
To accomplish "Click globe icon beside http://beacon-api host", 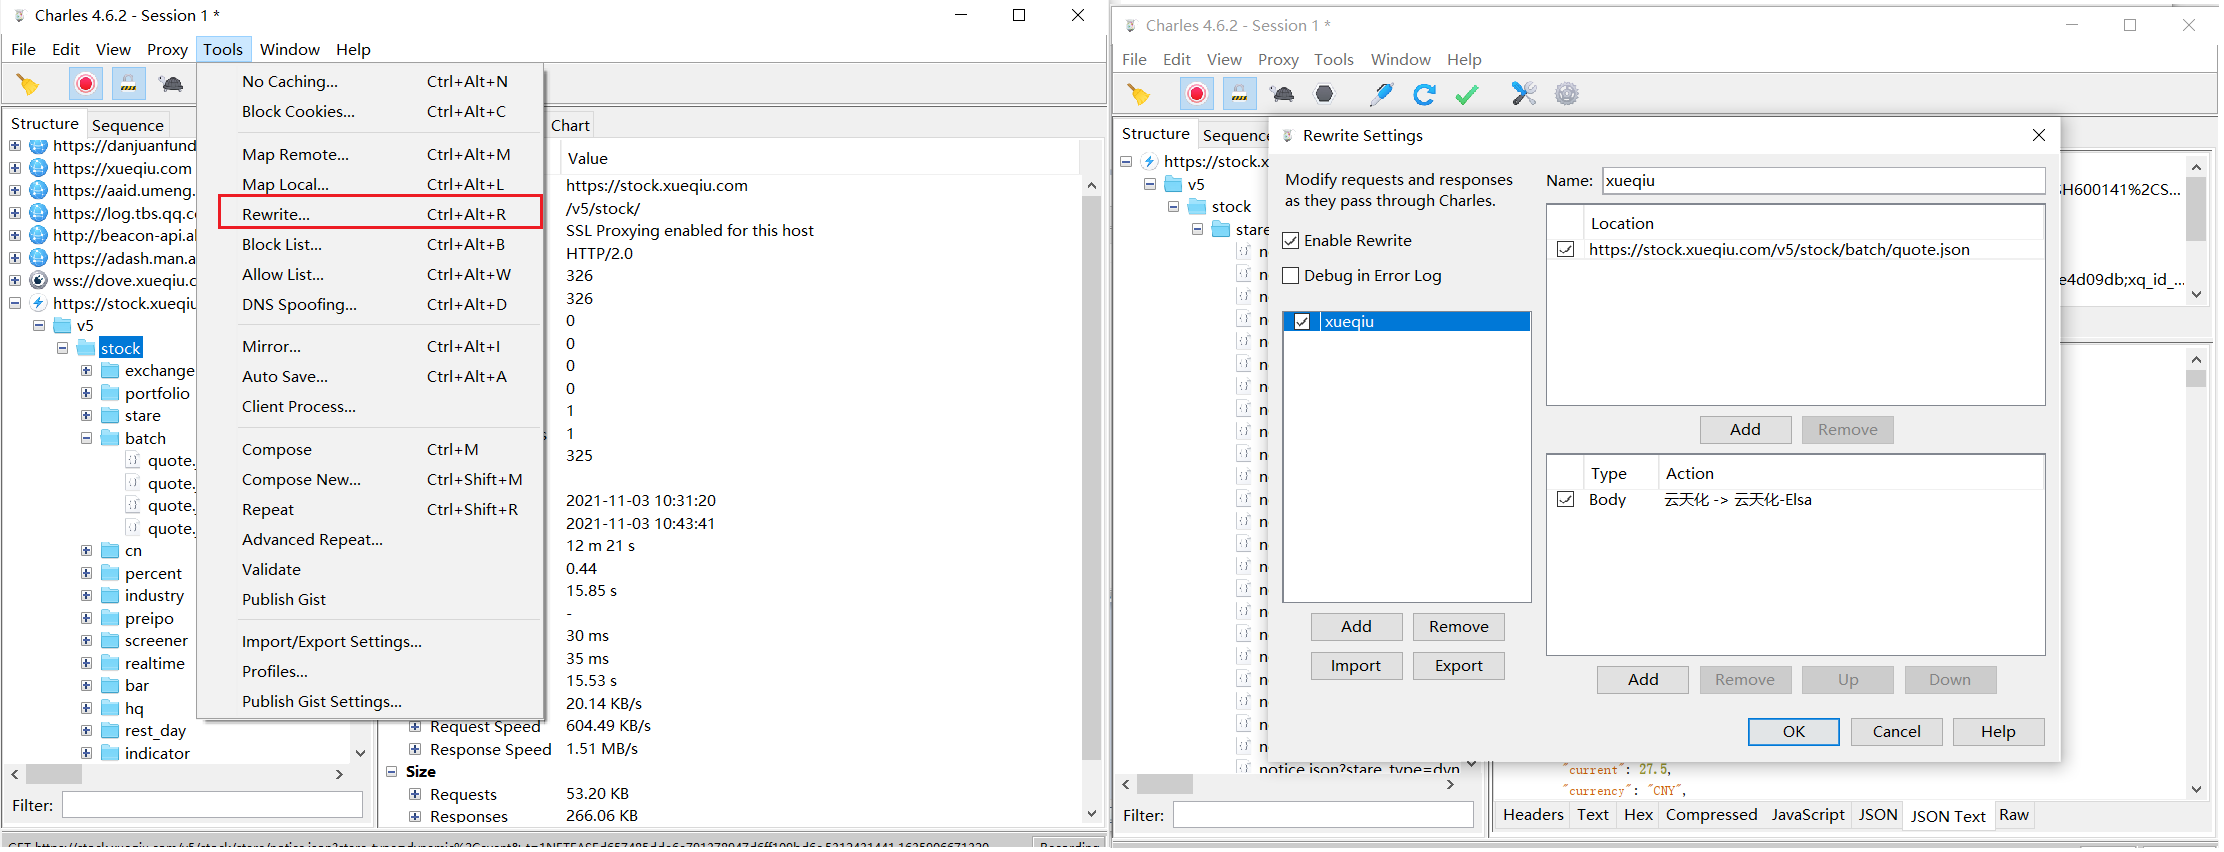I will [x=39, y=235].
